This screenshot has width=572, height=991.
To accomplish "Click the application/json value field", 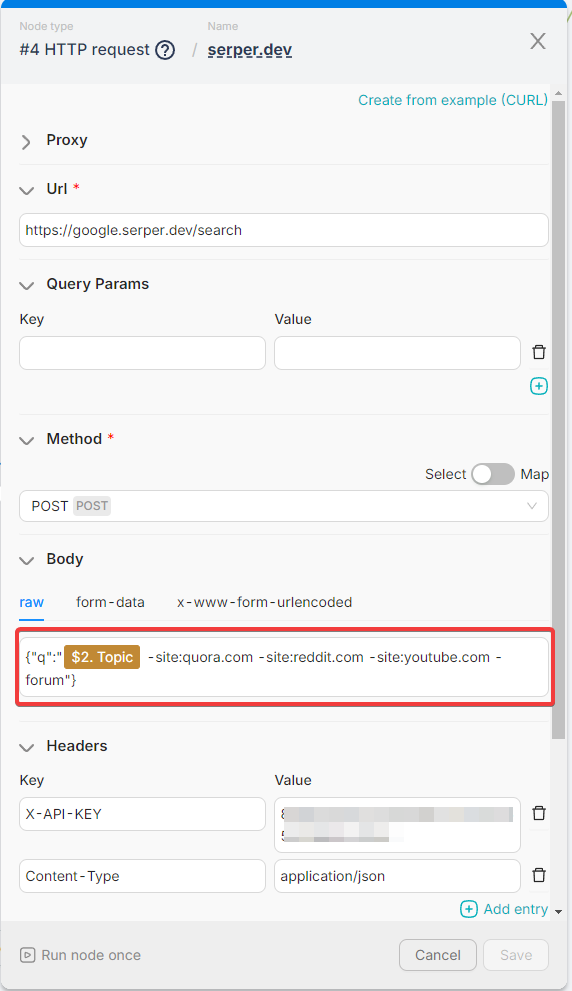I will [398, 876].
